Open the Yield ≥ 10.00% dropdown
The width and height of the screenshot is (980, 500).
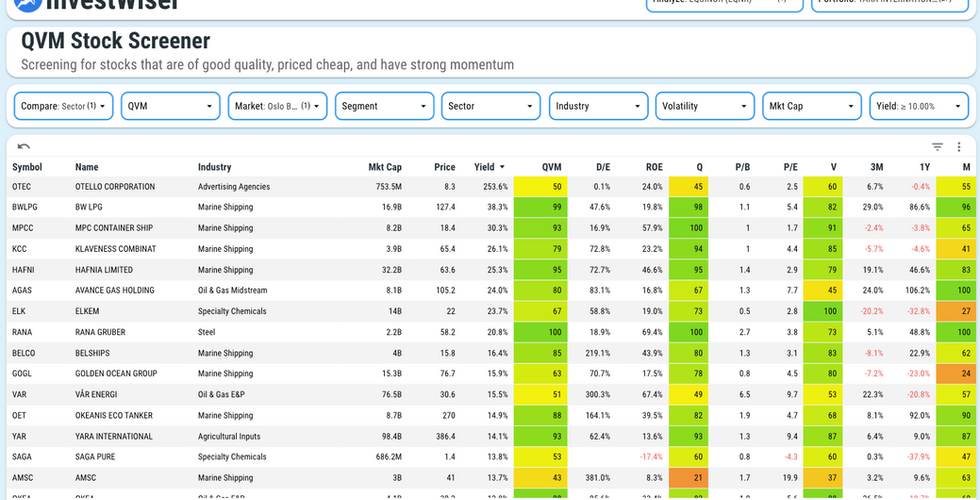click(919, 106)
